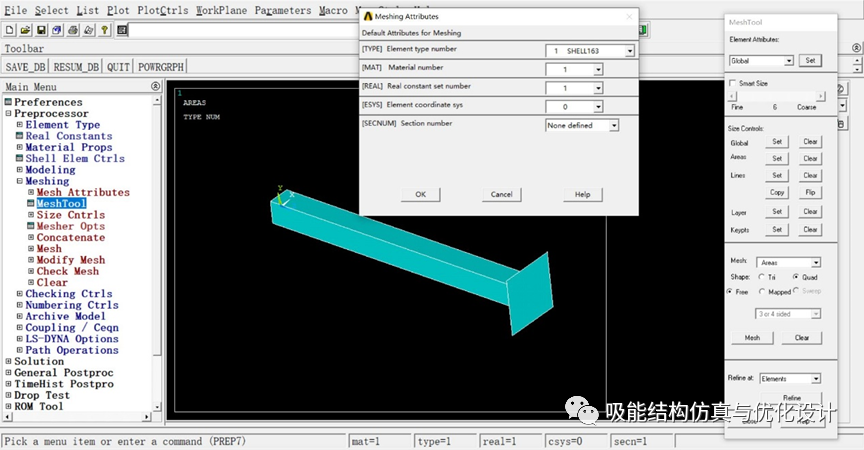The width and height of the screenshot is (864, 450).
Task: Expand the Solution tree node
Action: tap(8, 361)
